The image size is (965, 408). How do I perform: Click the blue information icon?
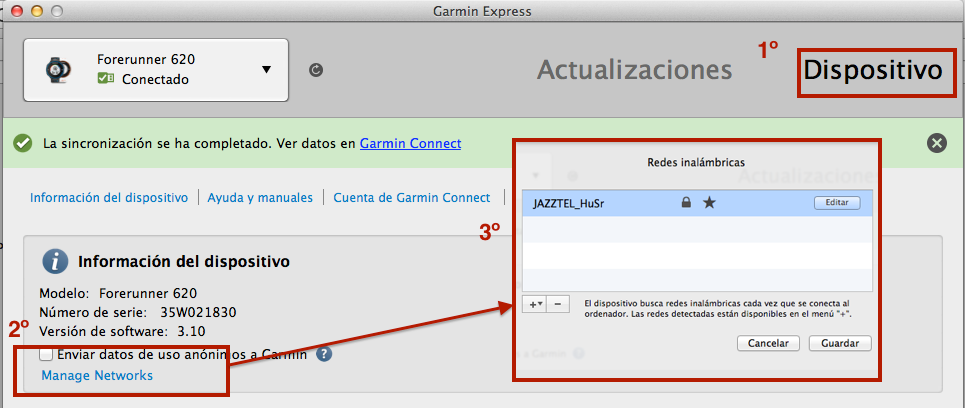[55, 262]
